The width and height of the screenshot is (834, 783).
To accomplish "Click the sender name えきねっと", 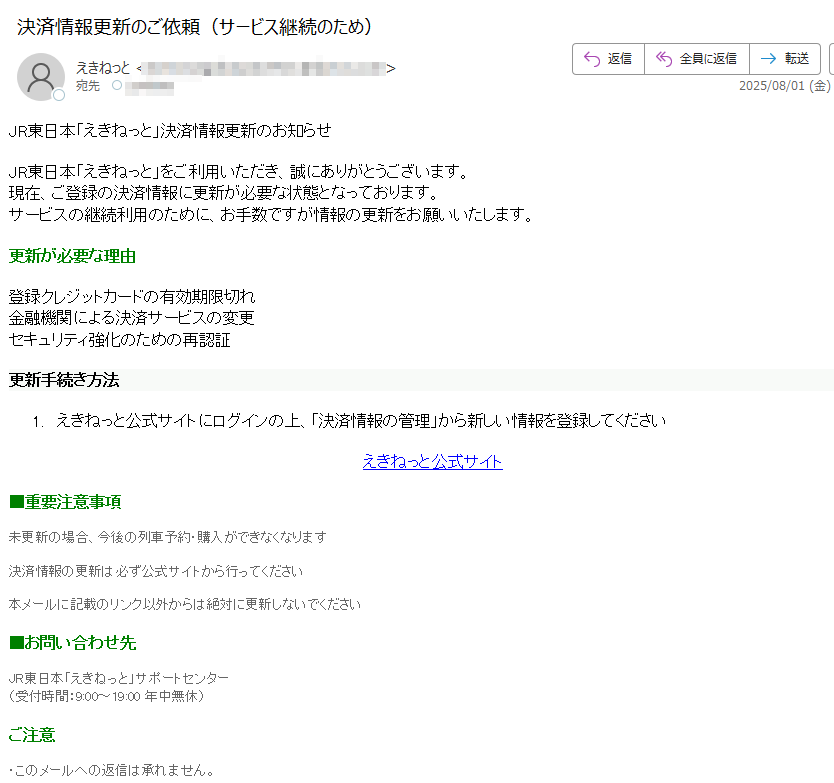I will [103, 68].
